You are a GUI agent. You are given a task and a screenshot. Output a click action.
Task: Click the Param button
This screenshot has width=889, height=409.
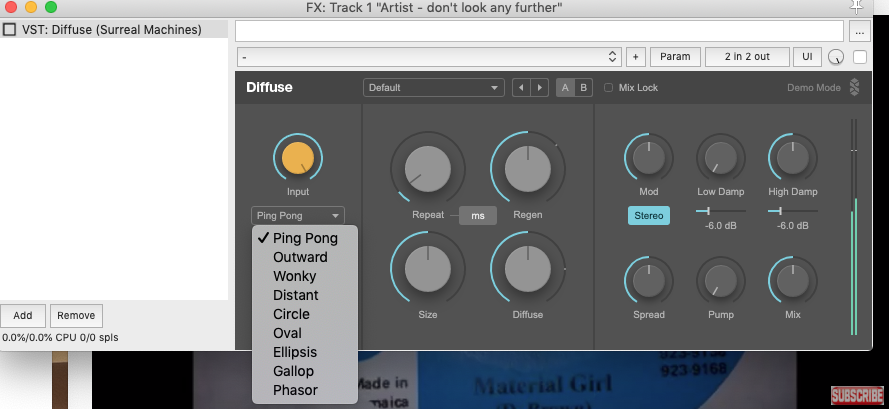[x=675, y=57]
